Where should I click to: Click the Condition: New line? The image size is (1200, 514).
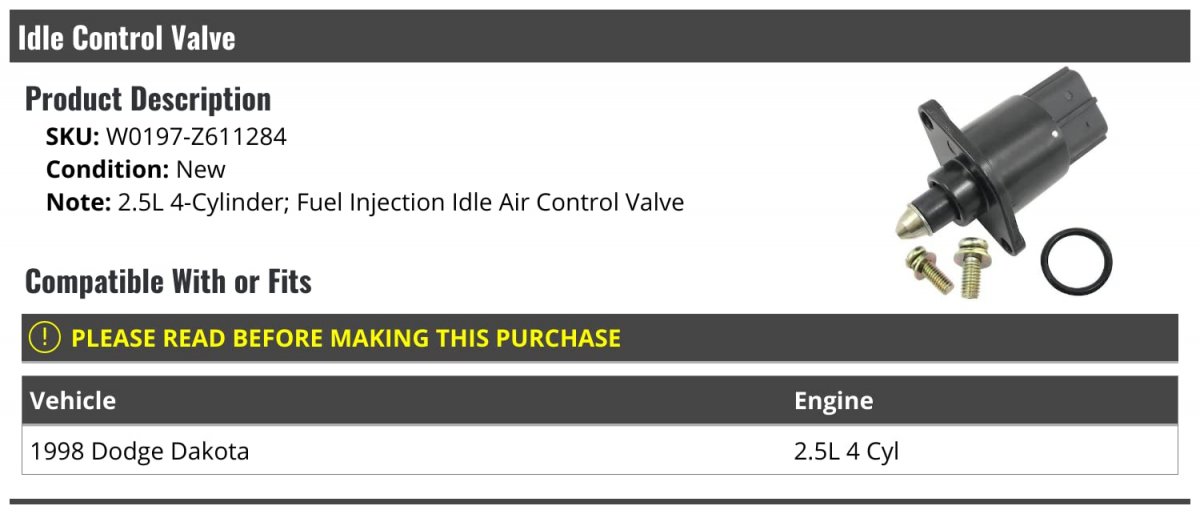(136, 169)
